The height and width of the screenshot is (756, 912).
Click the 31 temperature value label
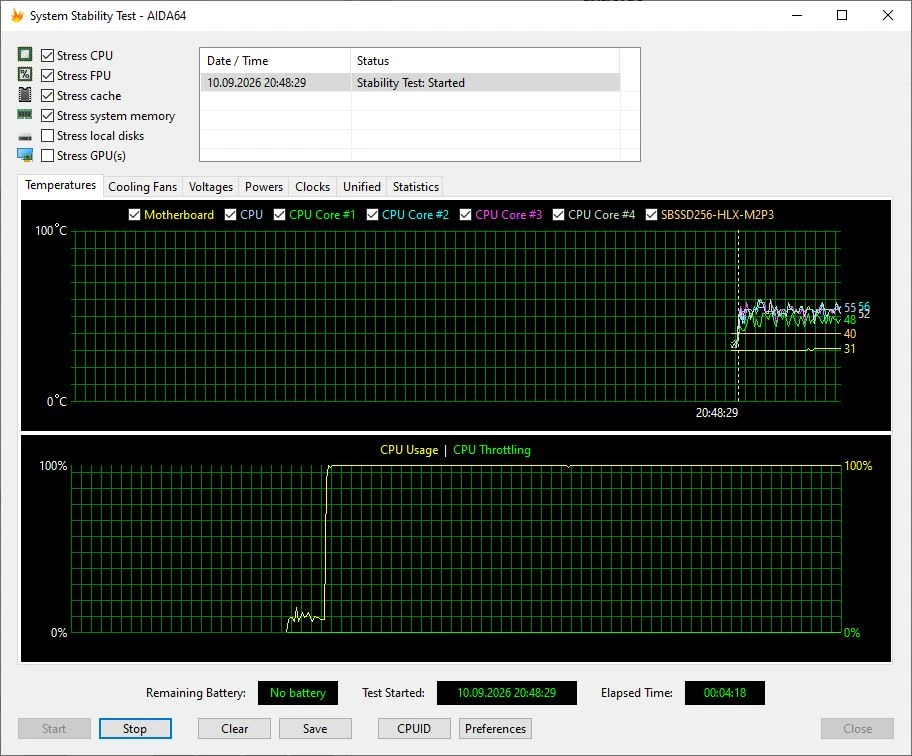pyautogui.click(x=850, y=349)
